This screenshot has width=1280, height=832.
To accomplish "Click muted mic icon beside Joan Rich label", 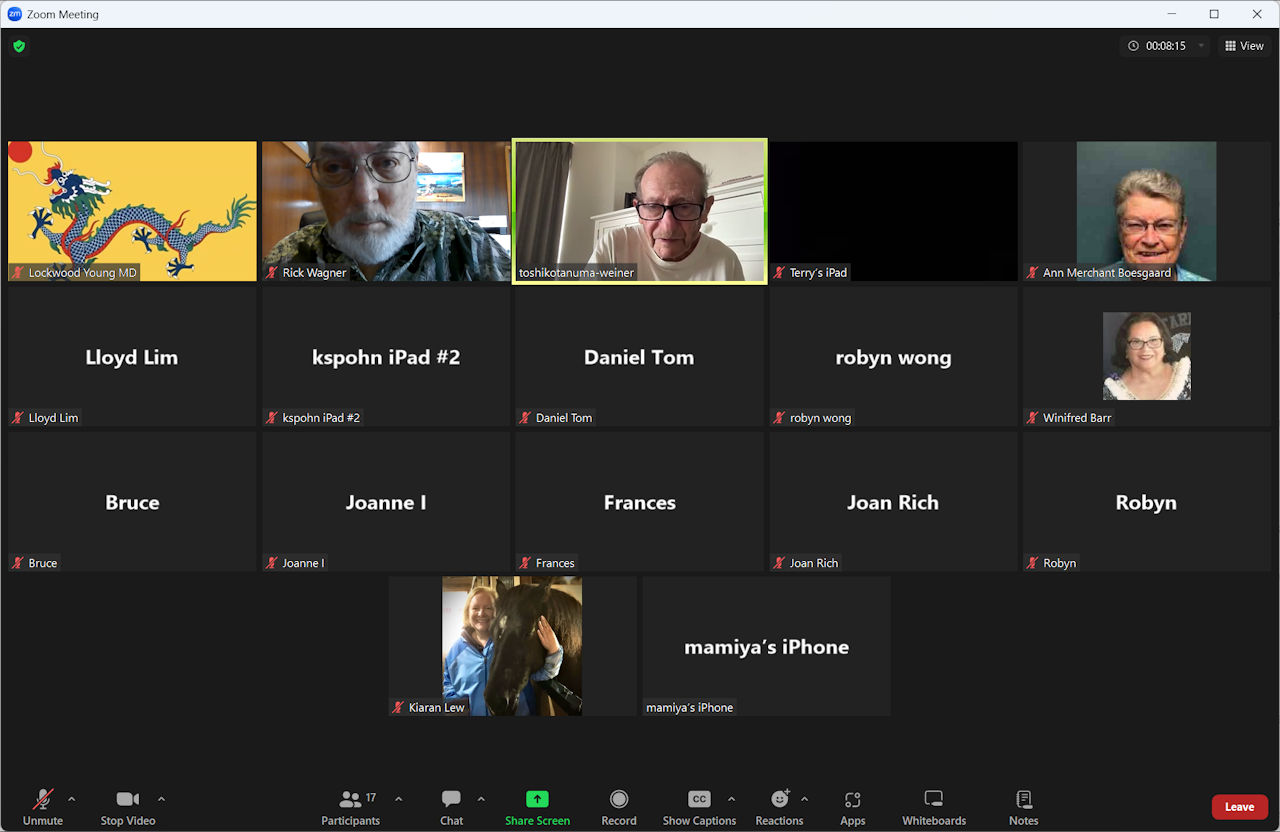I will pos(780,563).
